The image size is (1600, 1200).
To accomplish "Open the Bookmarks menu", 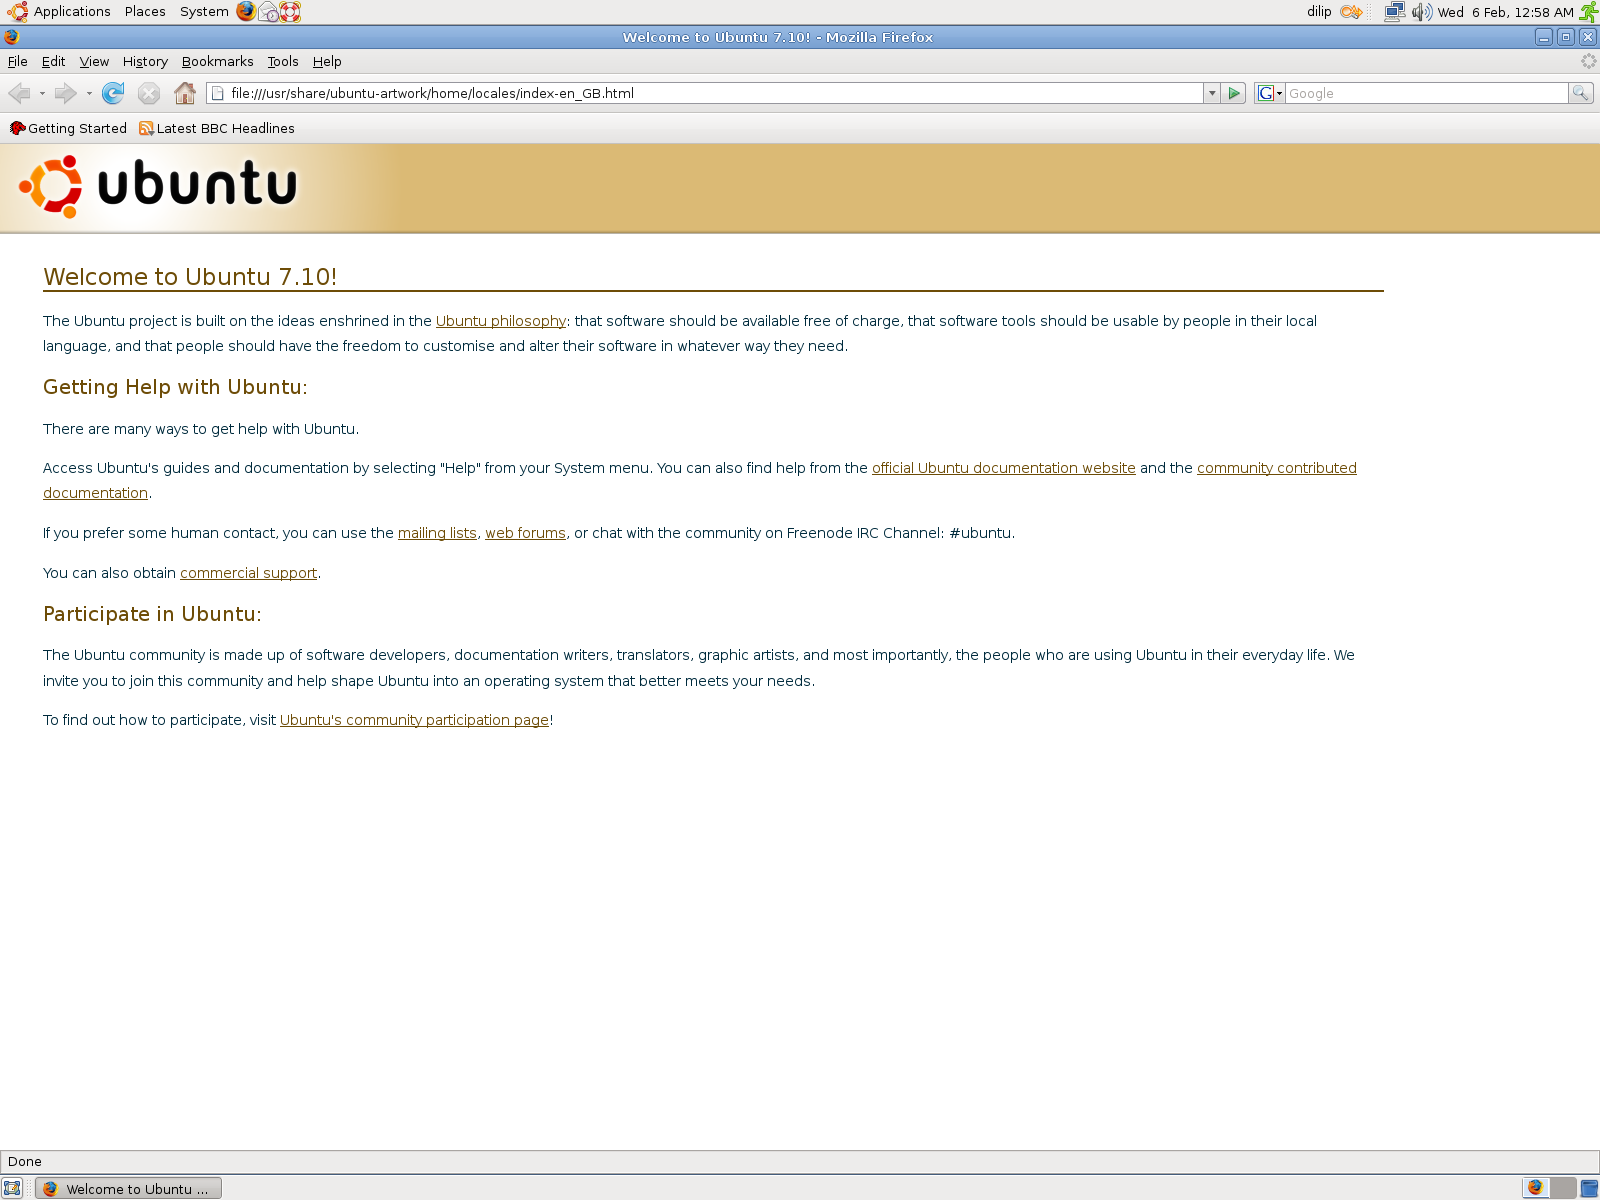I will (217, 61).
